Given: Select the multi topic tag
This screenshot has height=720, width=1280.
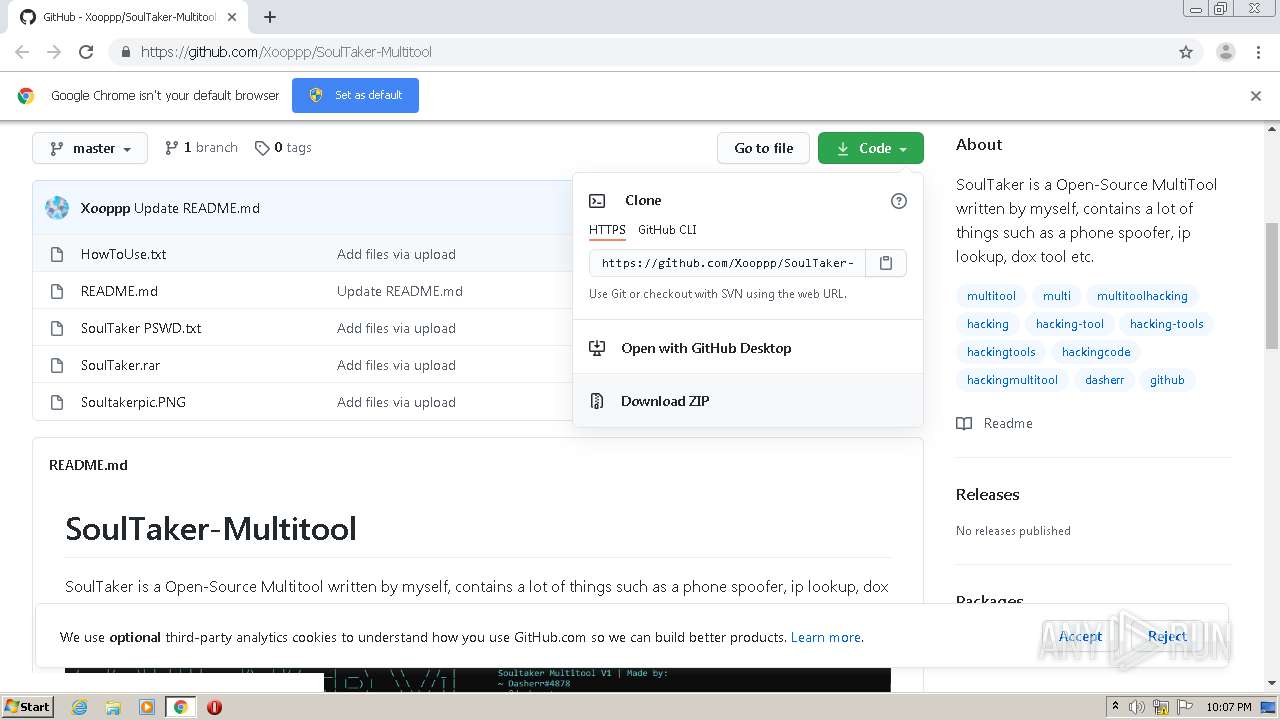Looking at the screenshot, I should [x=1056, y=296].
